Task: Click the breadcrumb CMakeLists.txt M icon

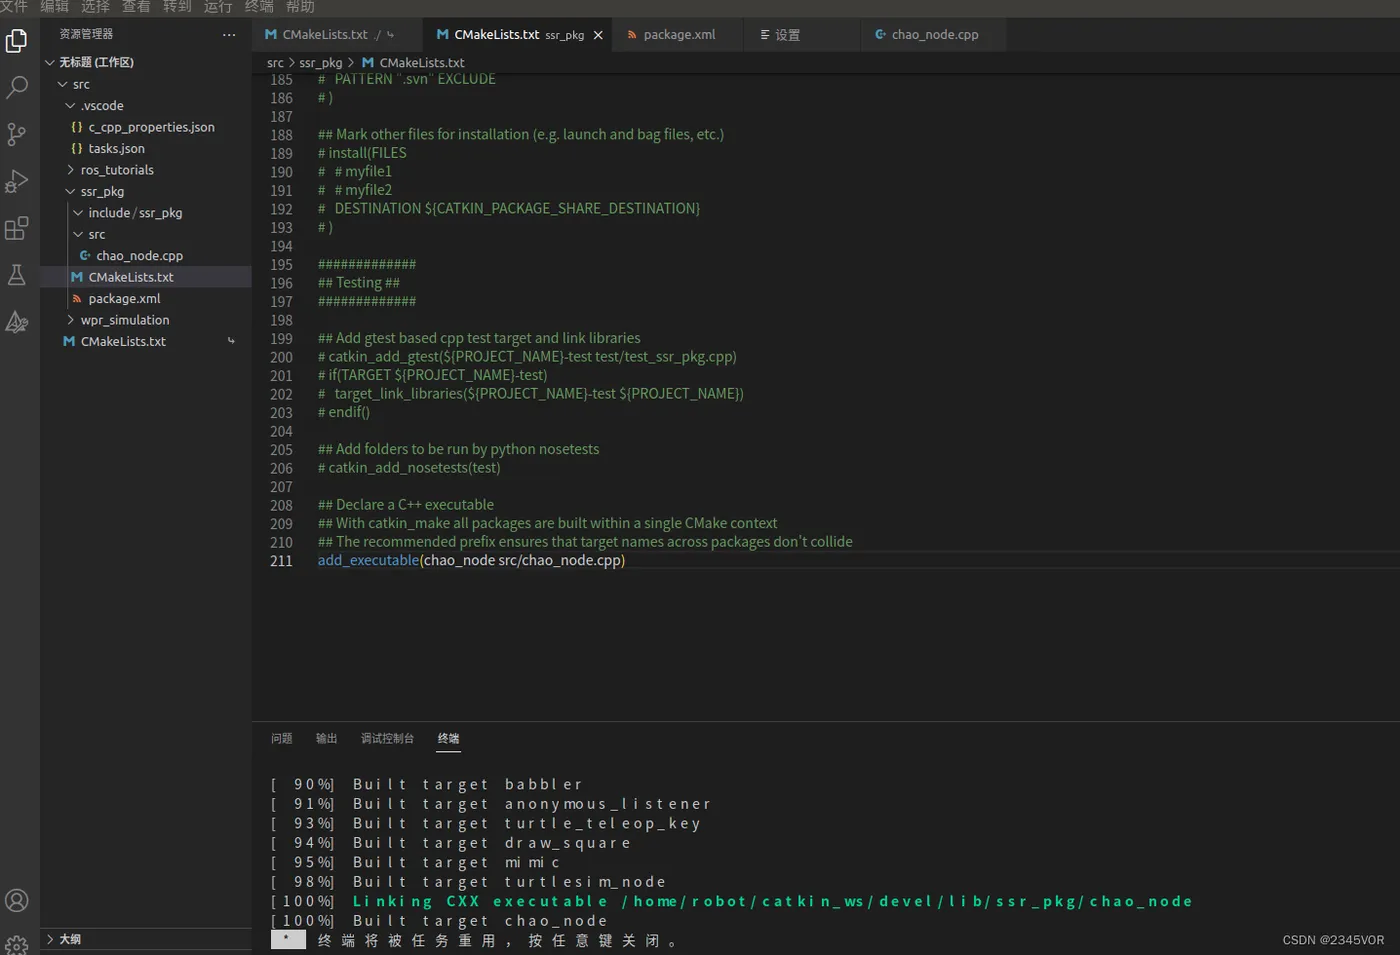Action: pos(368,63)
